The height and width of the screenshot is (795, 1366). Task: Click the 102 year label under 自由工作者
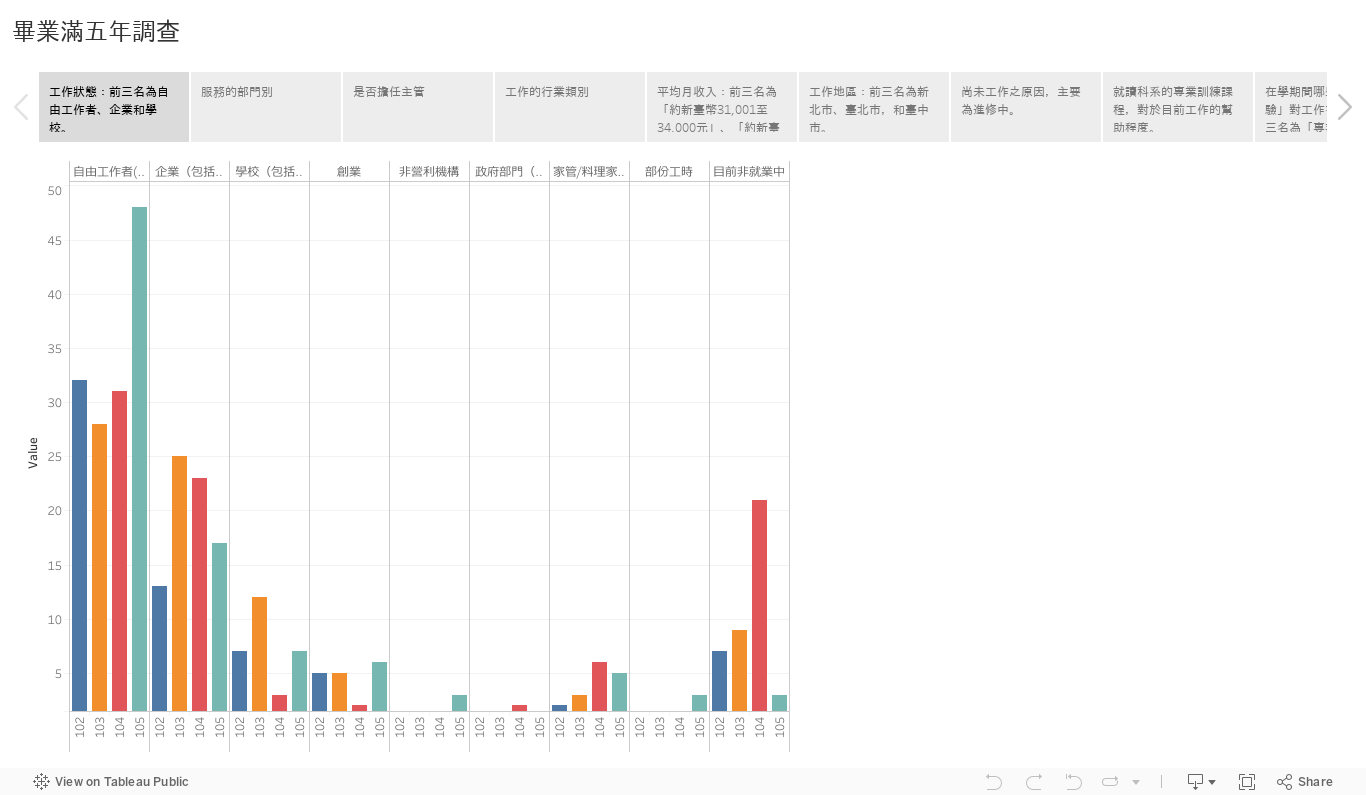(79, 727)
